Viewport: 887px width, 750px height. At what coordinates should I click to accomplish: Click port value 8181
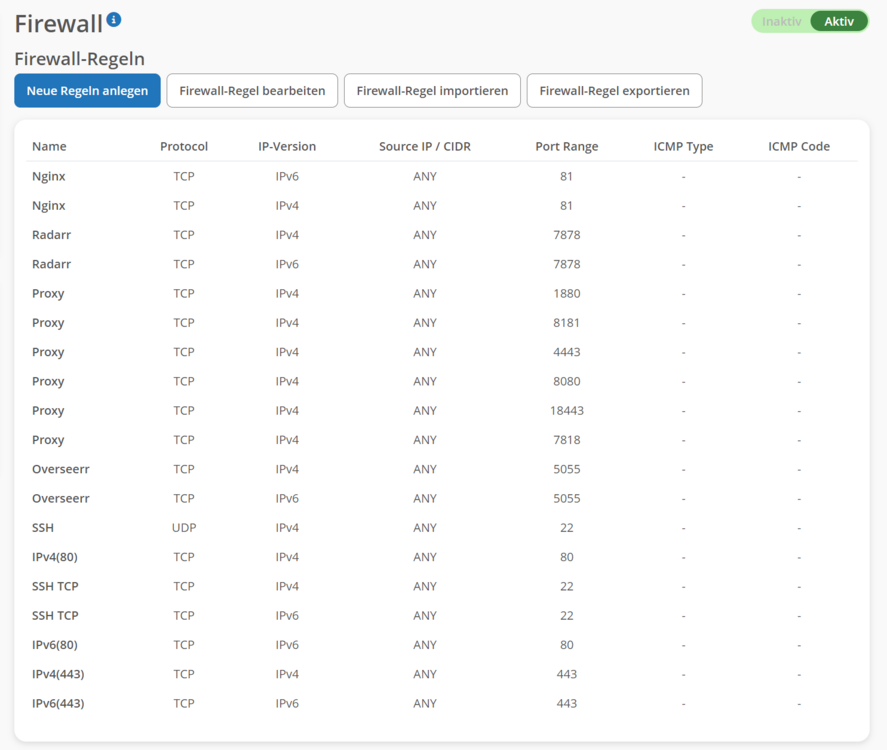click(567, 323)
